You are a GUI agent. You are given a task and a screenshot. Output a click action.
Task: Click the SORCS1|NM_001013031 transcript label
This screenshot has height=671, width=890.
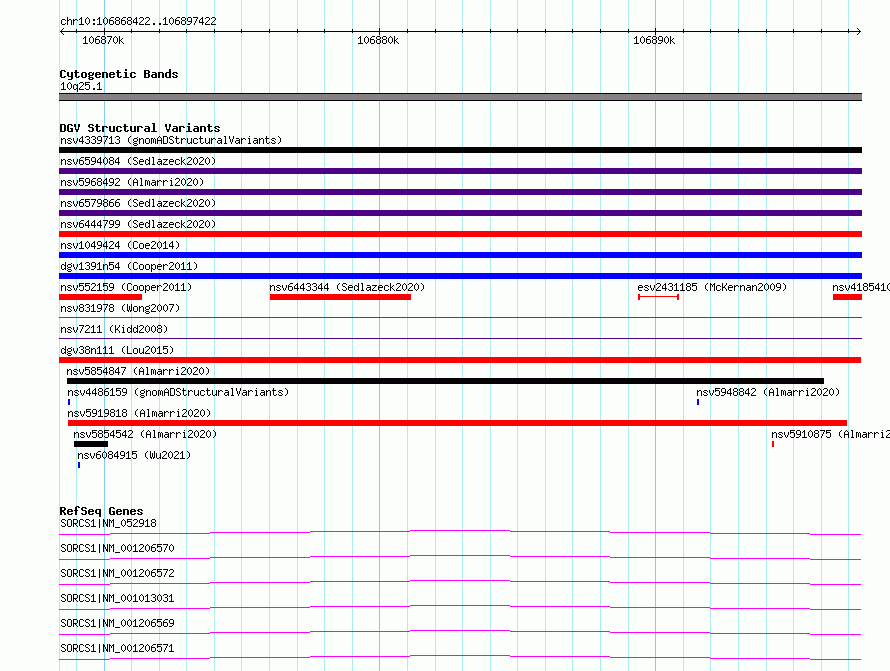pyautogui.click(x=117, y=598)
